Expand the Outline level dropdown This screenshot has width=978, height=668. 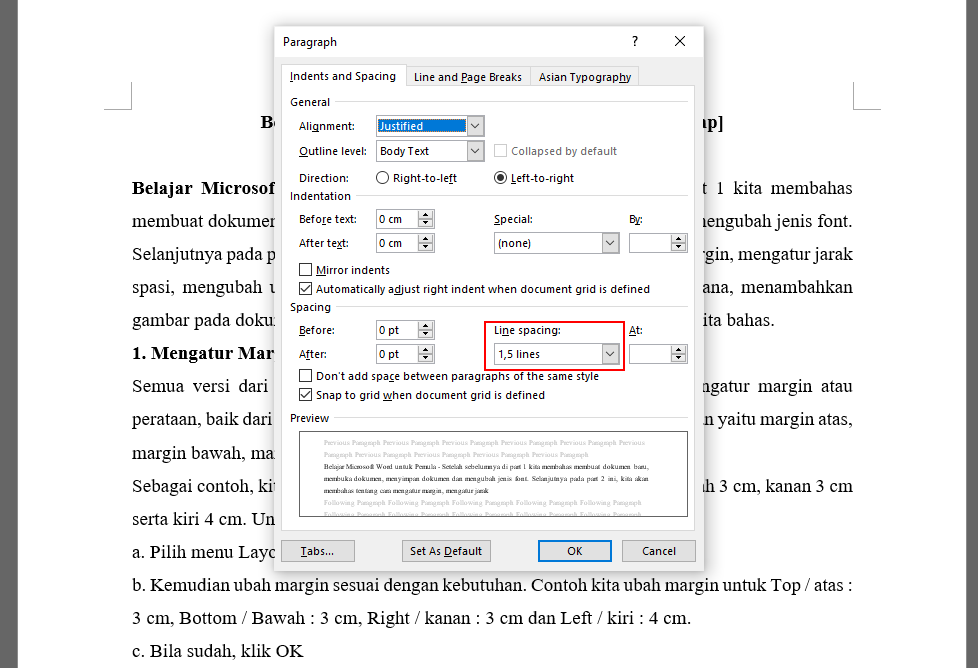coord(475,151)
